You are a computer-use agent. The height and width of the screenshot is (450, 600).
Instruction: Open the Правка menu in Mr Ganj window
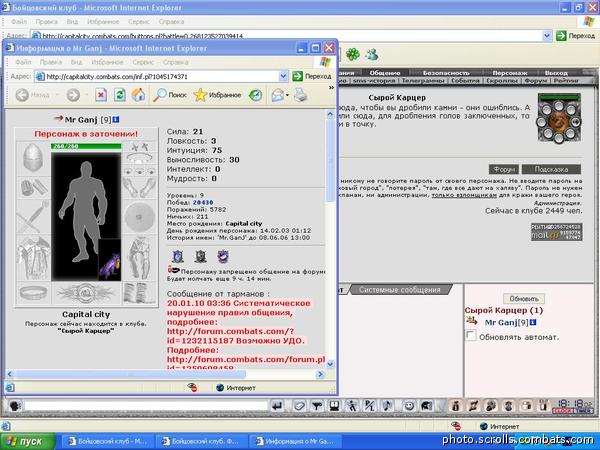point(51,62)
